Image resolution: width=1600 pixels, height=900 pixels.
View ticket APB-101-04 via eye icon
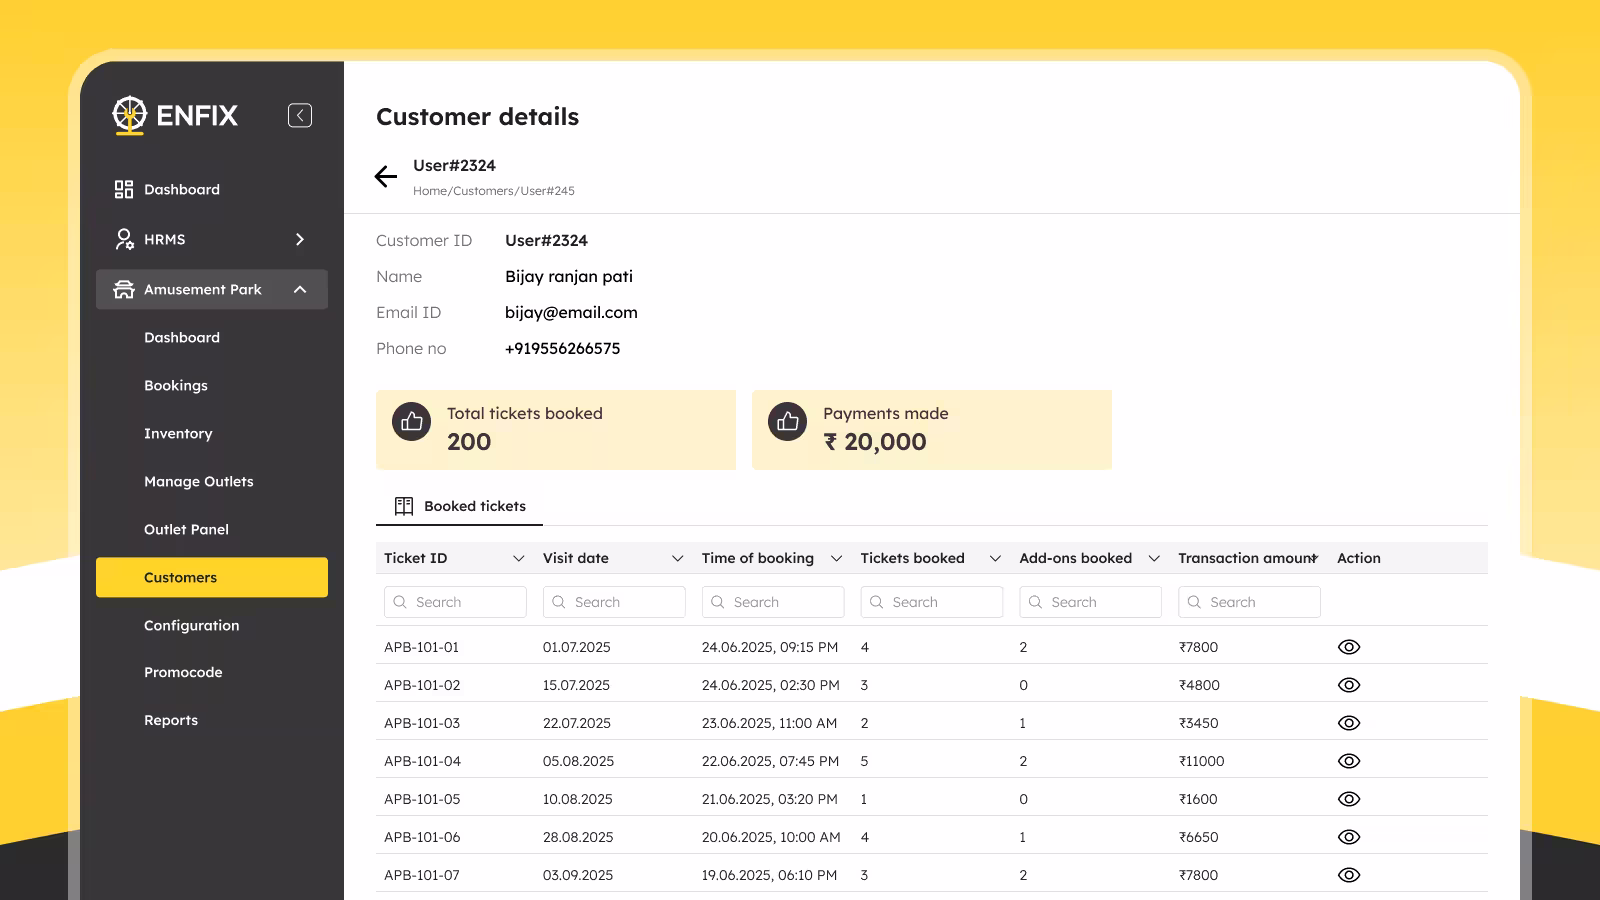coord(1349,761)
